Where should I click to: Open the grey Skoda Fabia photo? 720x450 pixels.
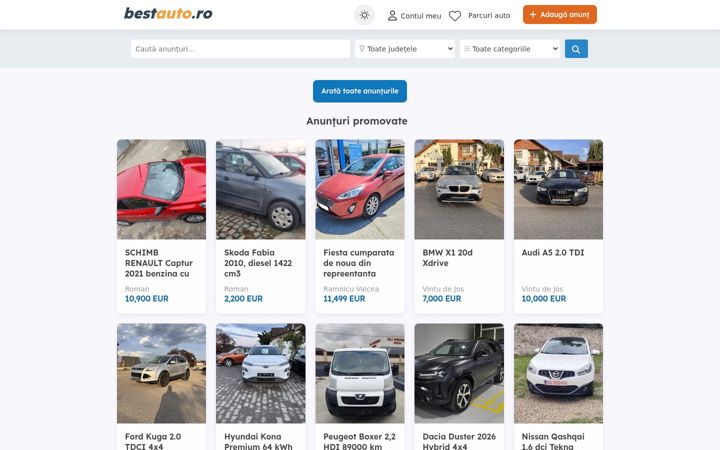pyautogui.click(x=261, y=189)
